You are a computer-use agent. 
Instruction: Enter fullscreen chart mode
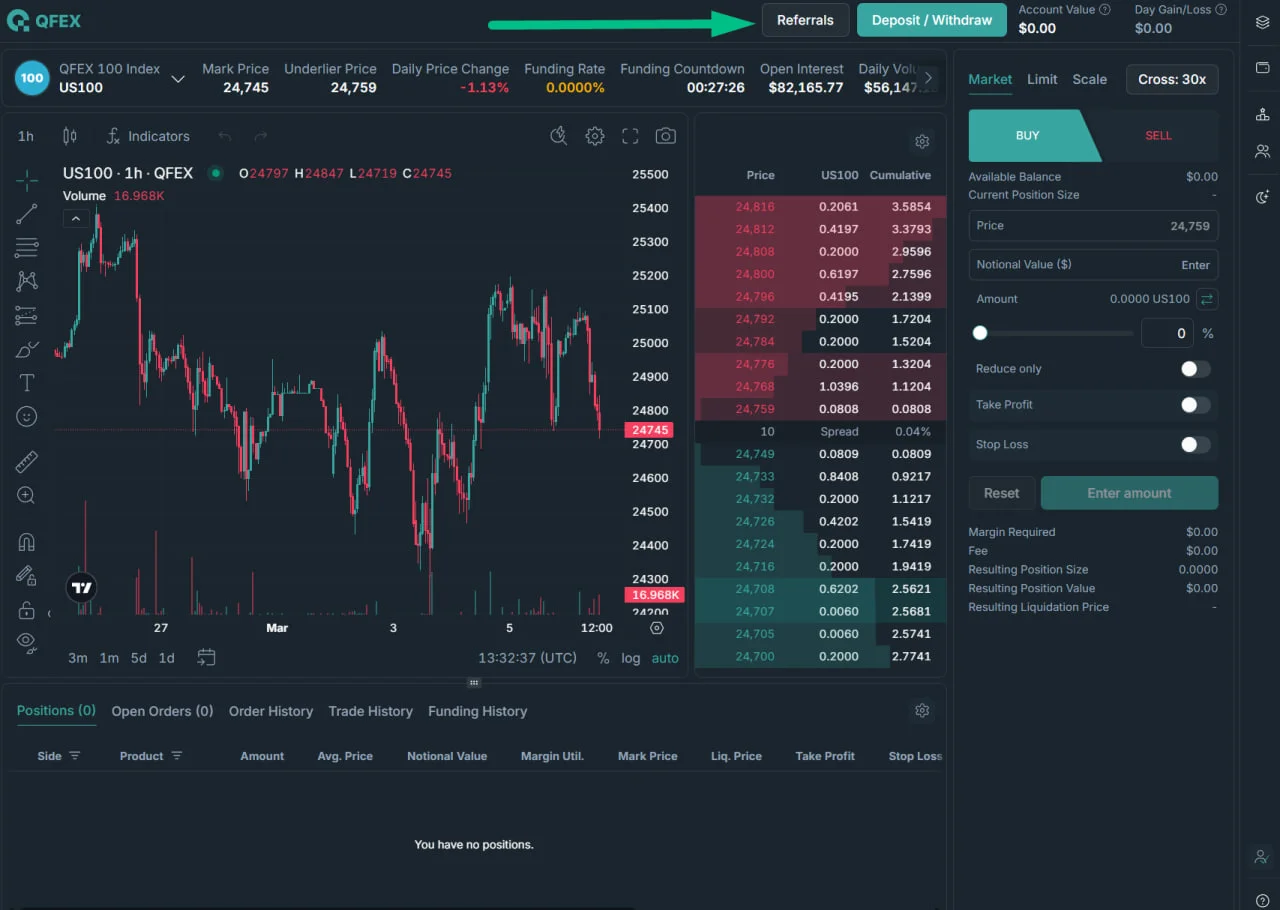[x=630, y=136]
